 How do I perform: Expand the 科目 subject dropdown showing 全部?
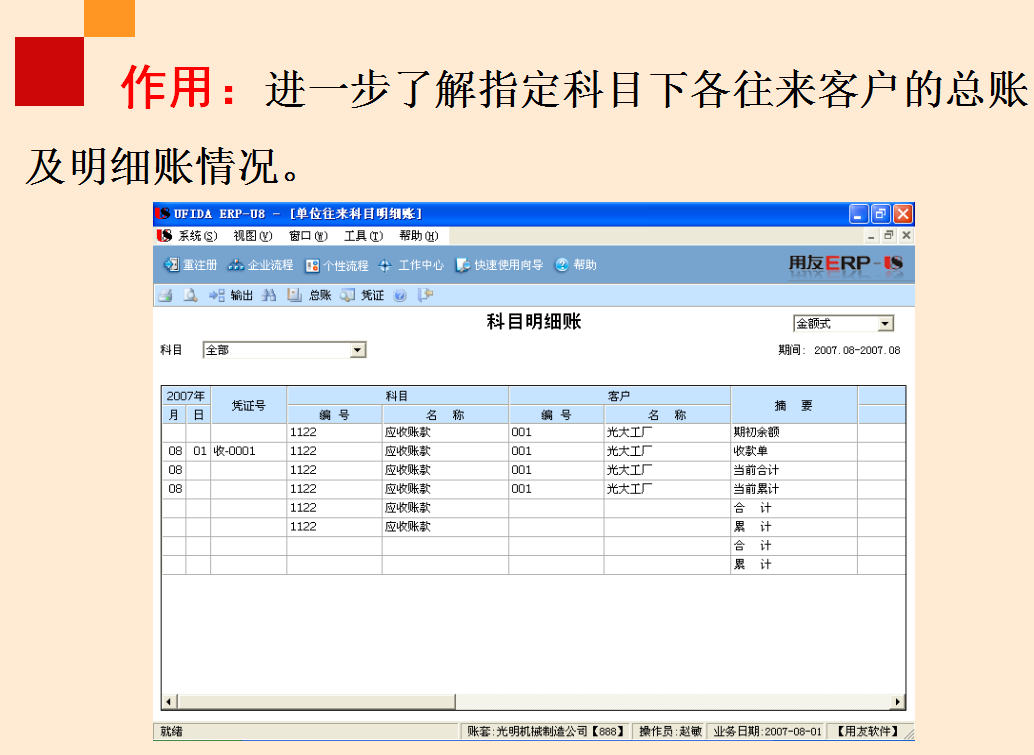tap(358, 349)
